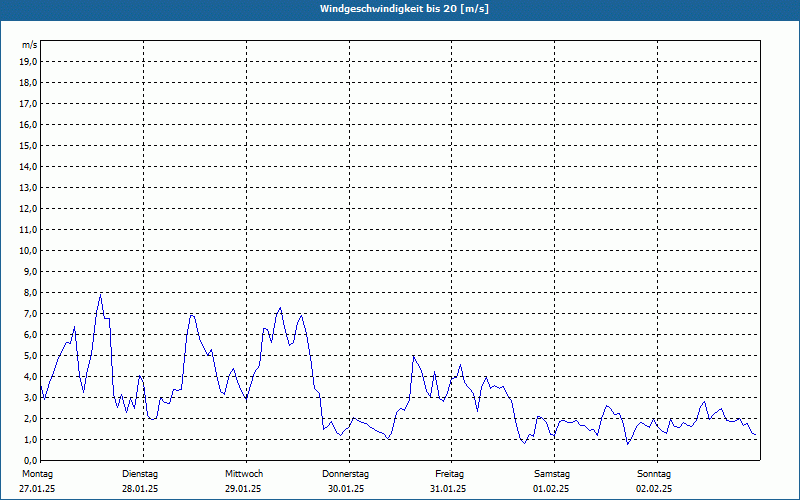Click the Donnerstag day label

coord(345,474)
